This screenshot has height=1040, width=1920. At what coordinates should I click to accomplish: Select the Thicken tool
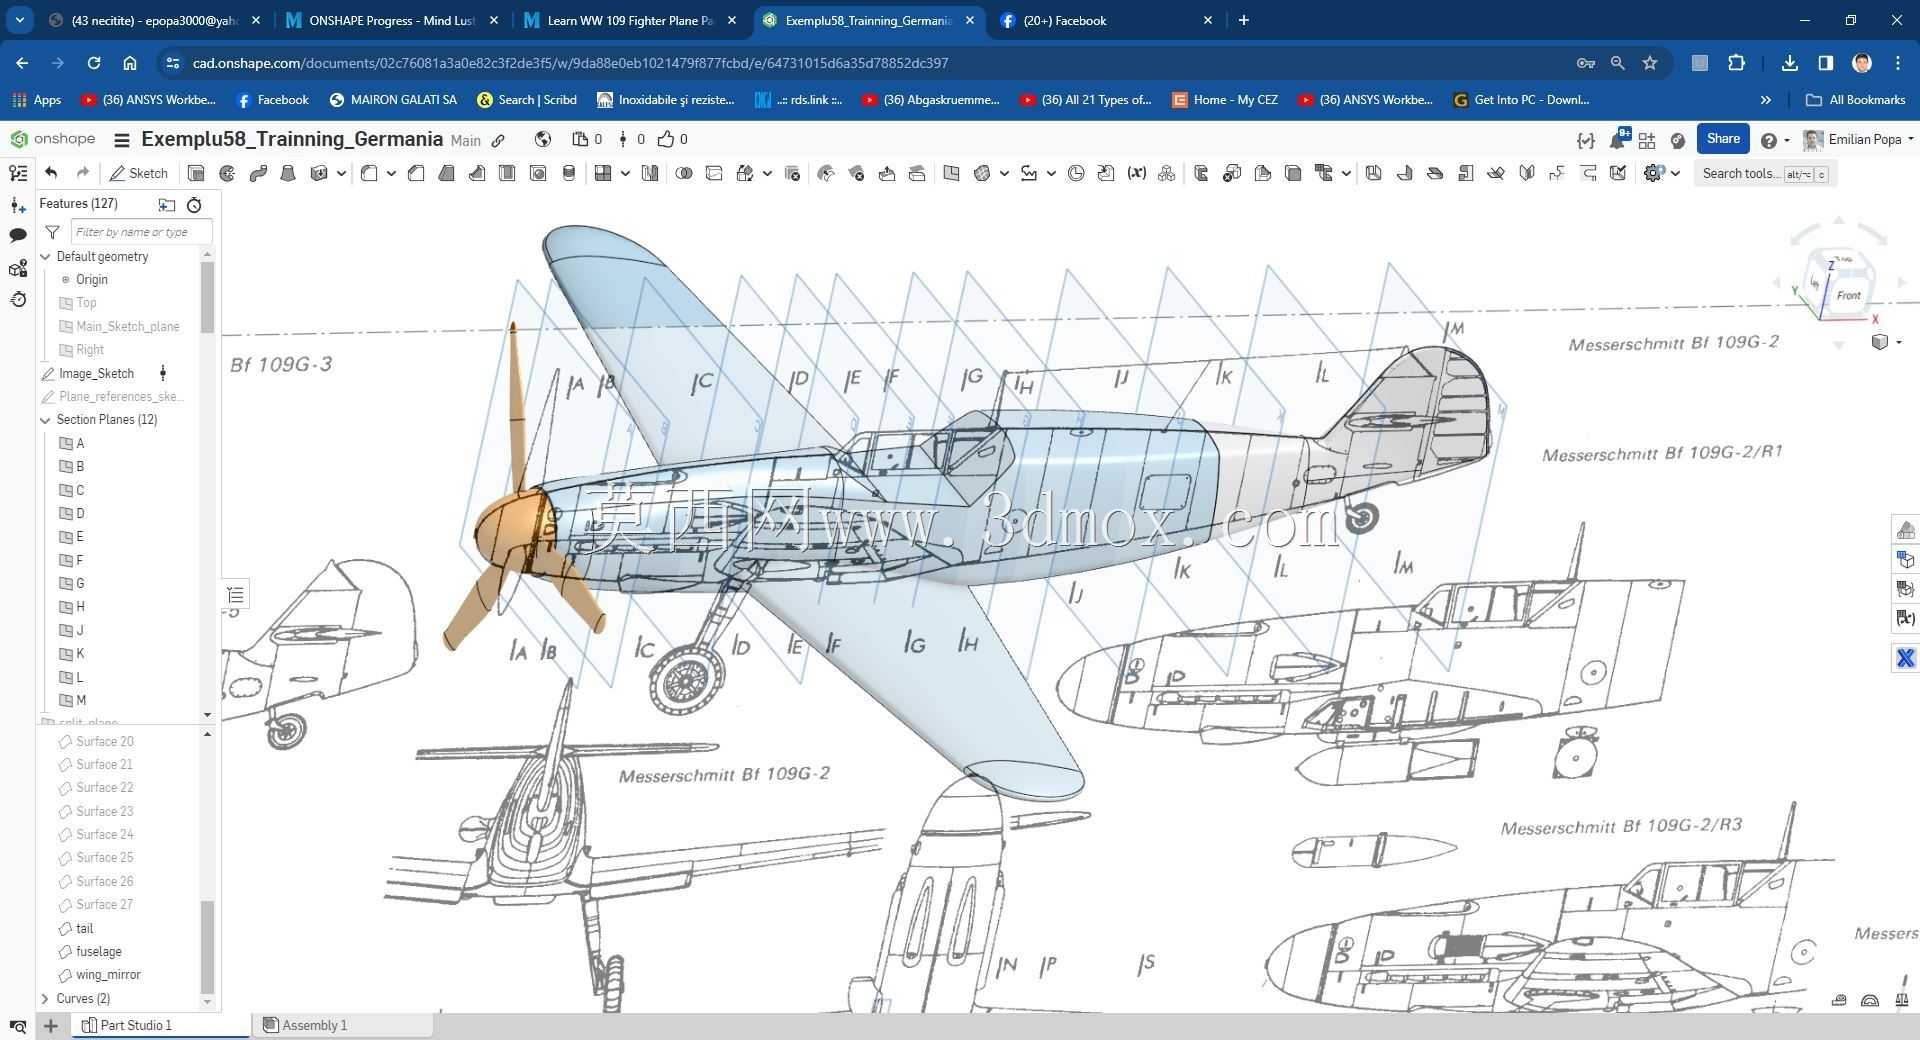tap(319, 173)
